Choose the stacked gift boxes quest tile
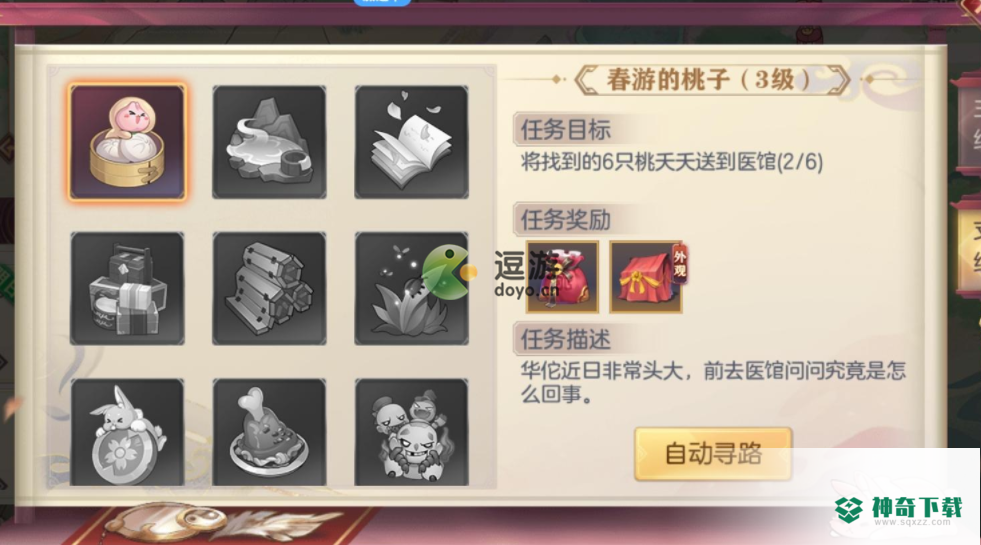Viewport: 981px width, 545px height. click(x=128, y=288)
